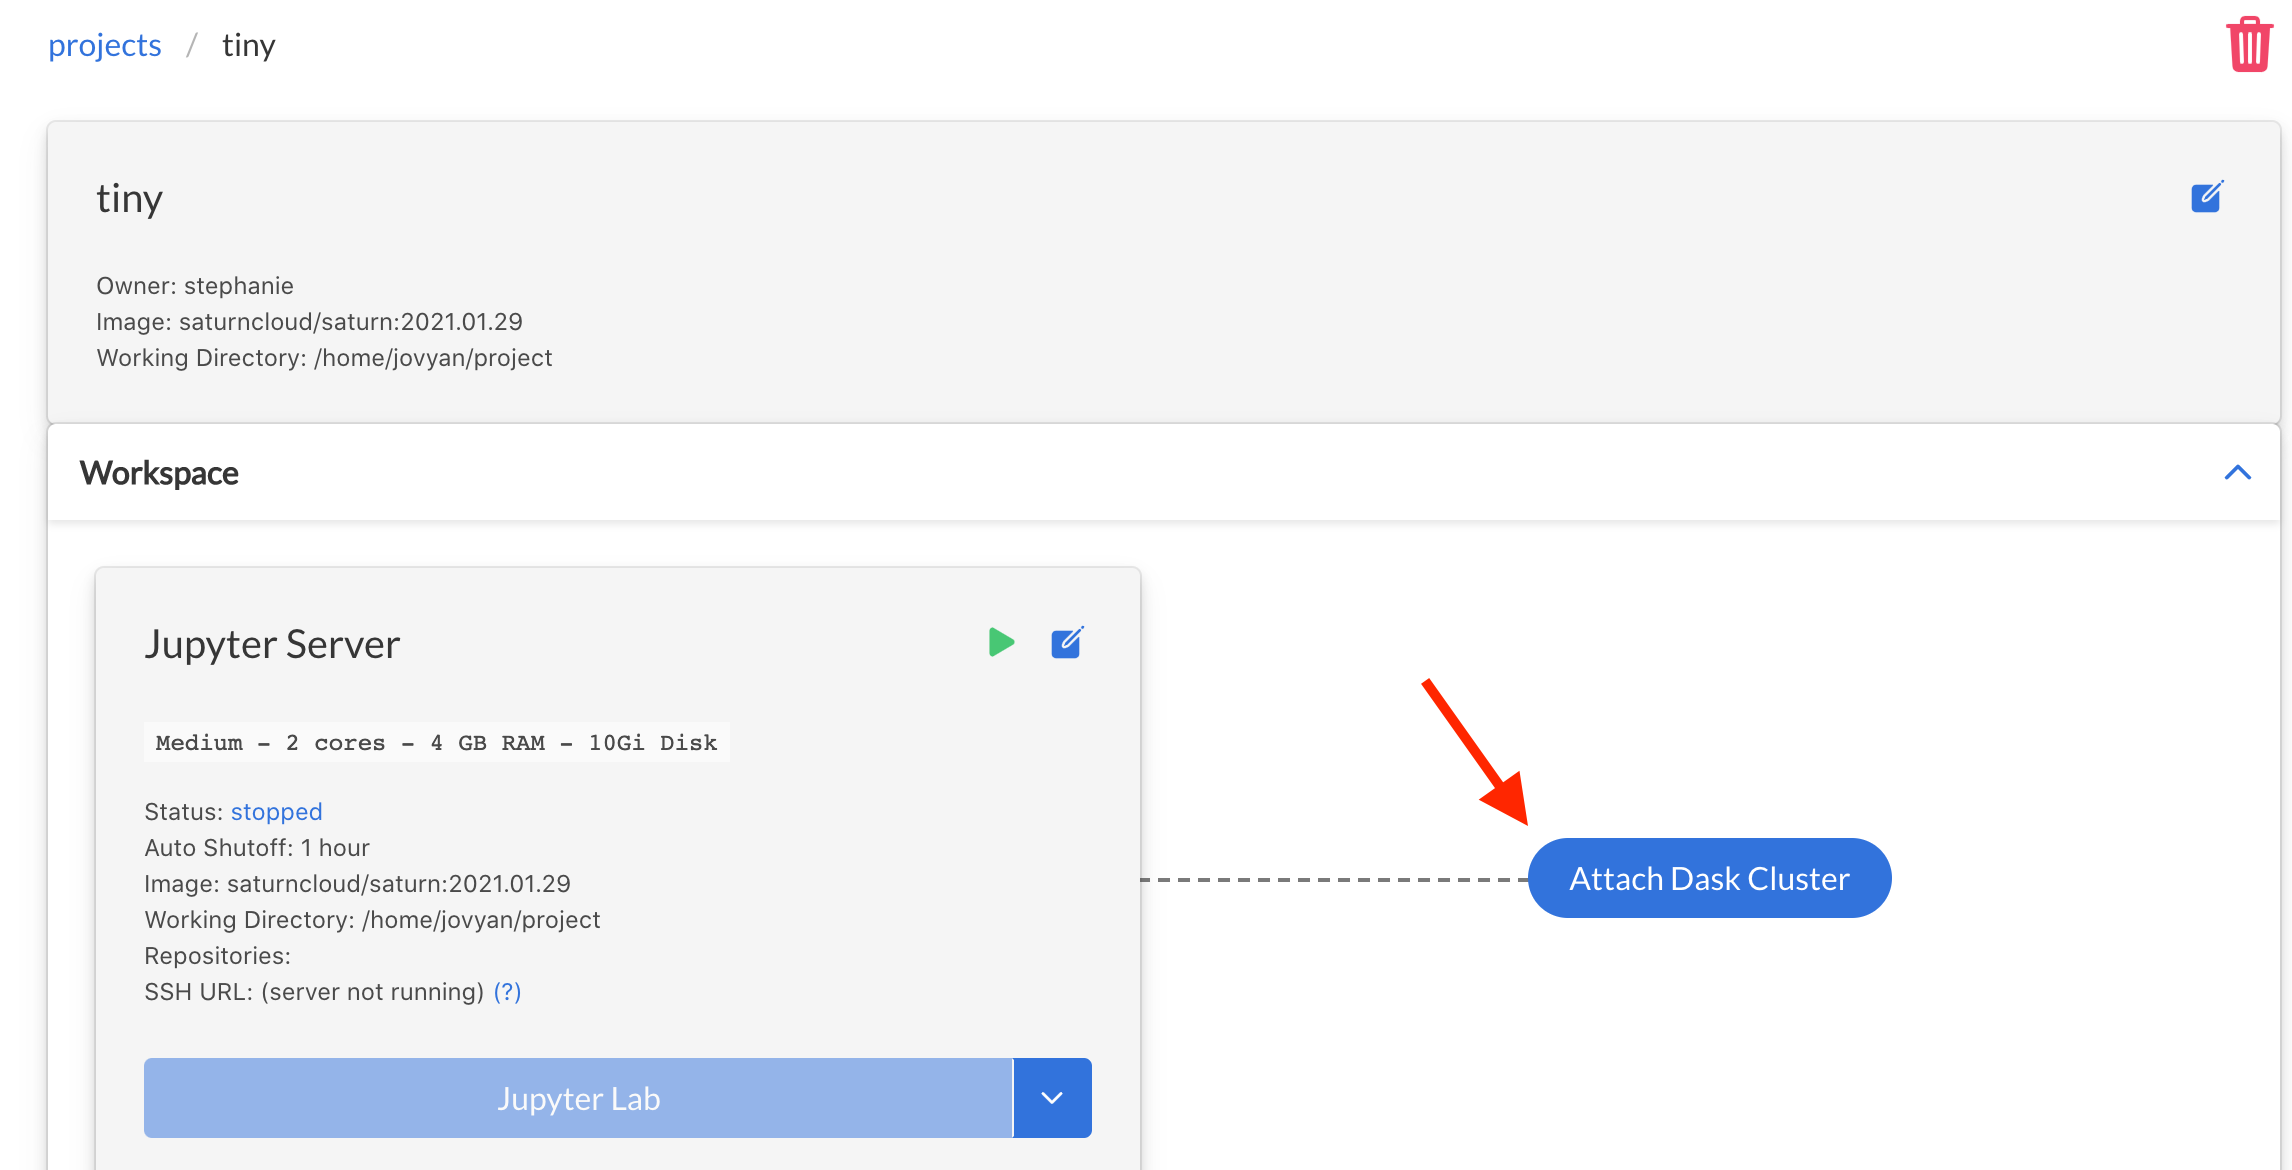This screenshot has width=2292, height=1170.
Task: Click Jupyter Server Working Directory line
Action: tap(372, 919)
